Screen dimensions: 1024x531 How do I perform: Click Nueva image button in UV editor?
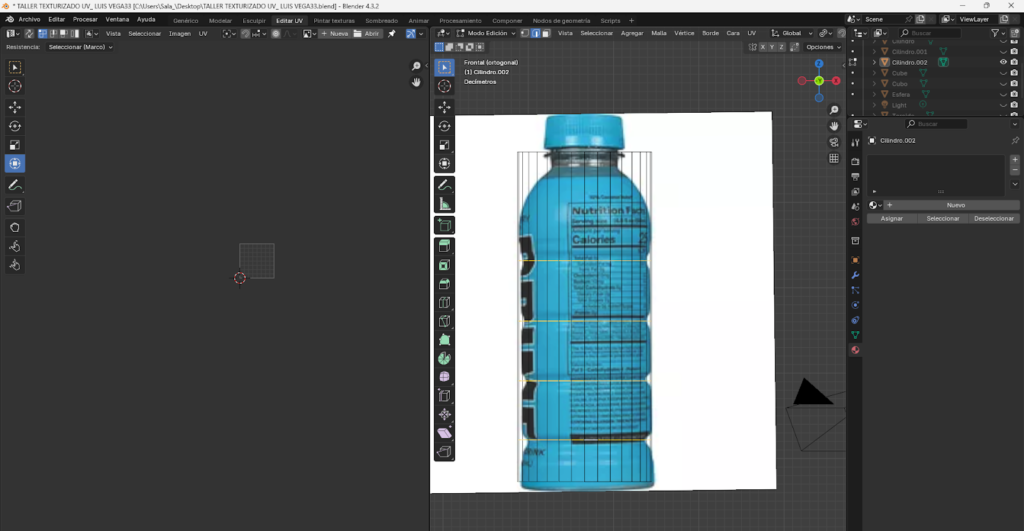(x=334, y=33)
